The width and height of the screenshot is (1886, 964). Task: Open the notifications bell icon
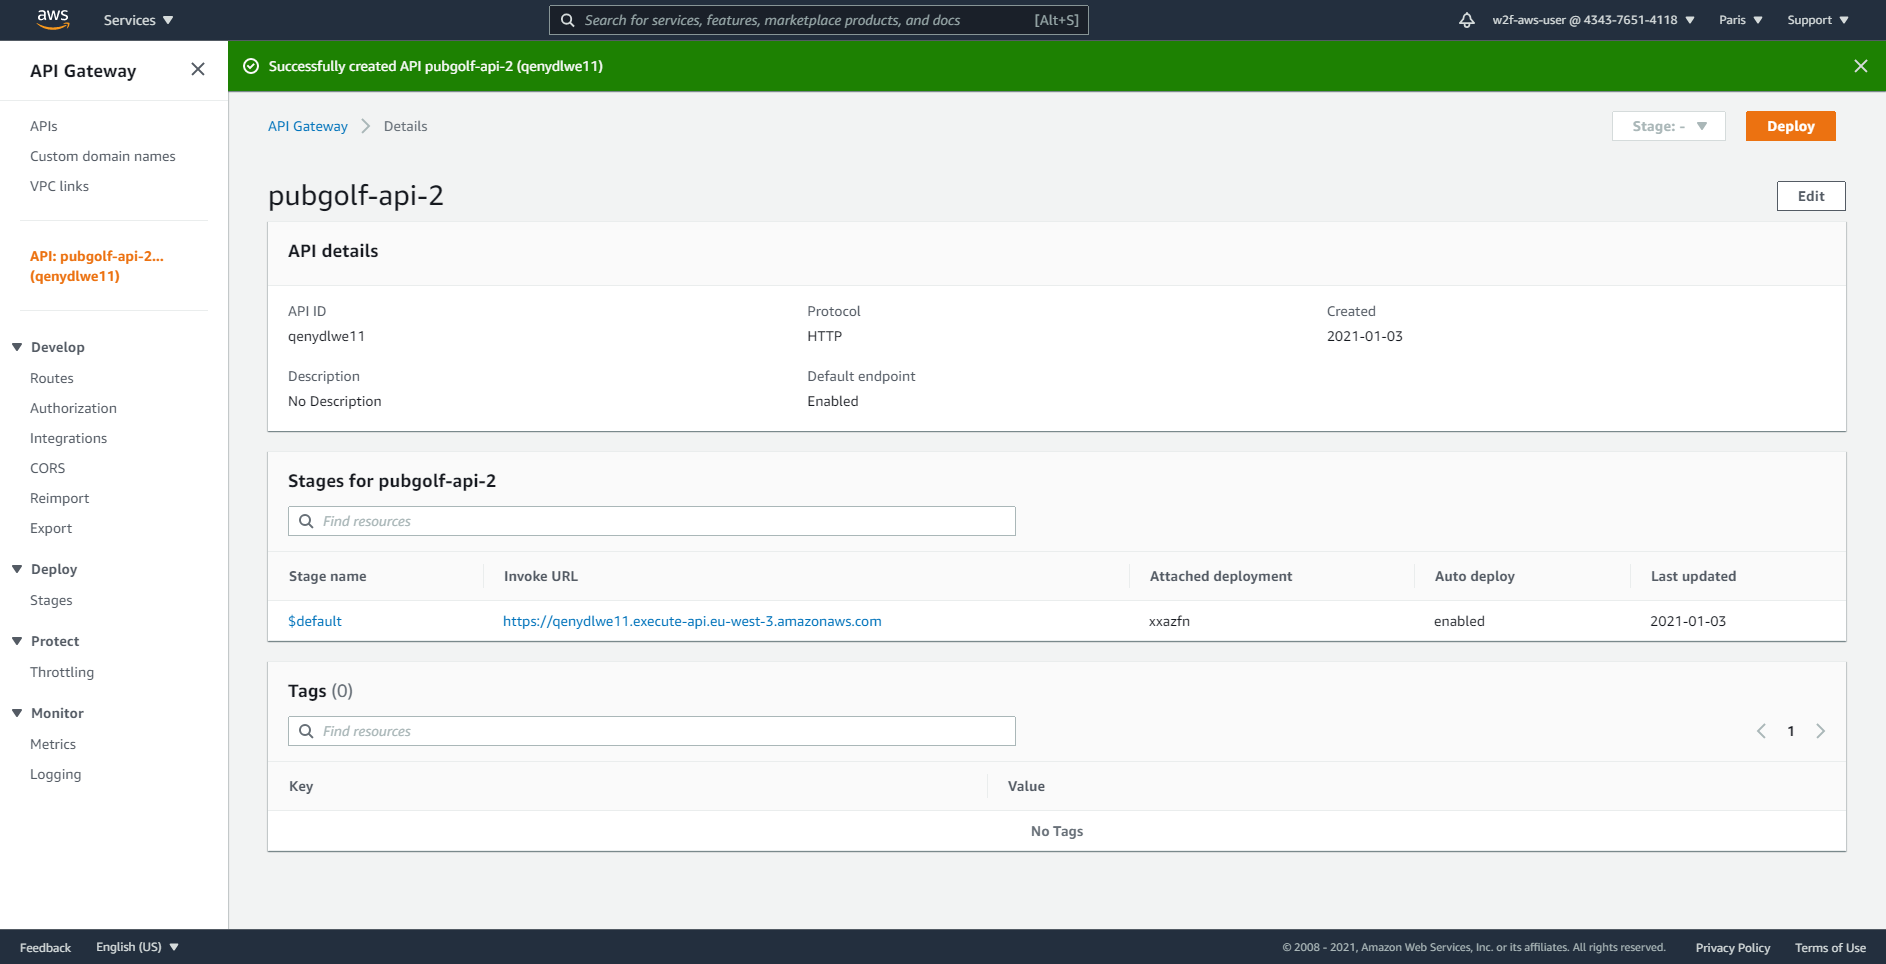[1467, 20]
